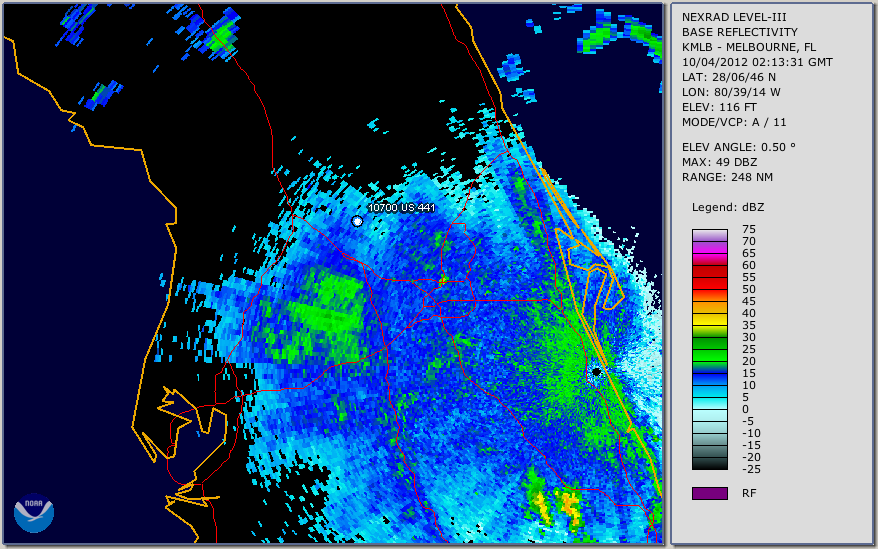Click the "10700 US 441" map label
The height and width of the screenshot is (549, 878).
click(x=401, y=207)
